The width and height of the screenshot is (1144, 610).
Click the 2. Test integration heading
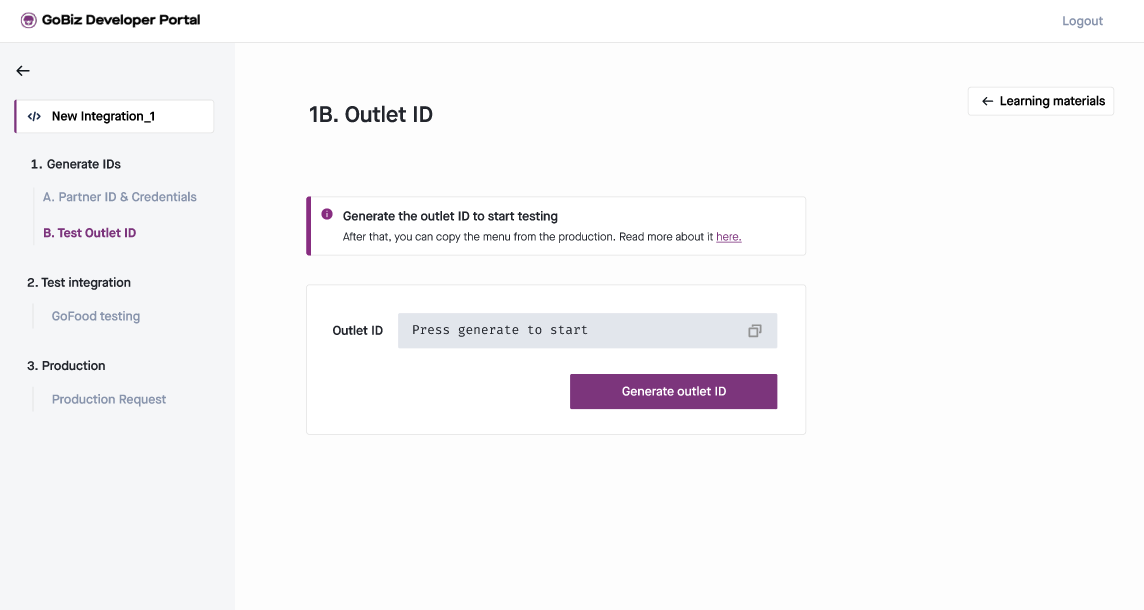click(x=79, y=282)
